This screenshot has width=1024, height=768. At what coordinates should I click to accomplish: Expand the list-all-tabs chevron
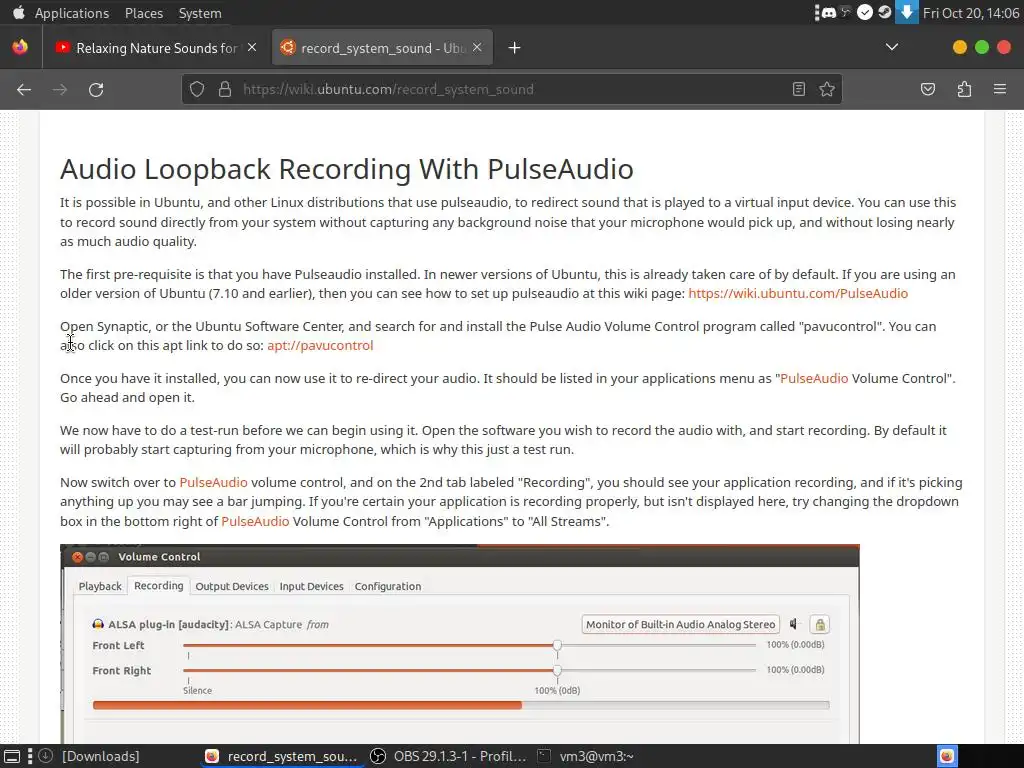891,47
